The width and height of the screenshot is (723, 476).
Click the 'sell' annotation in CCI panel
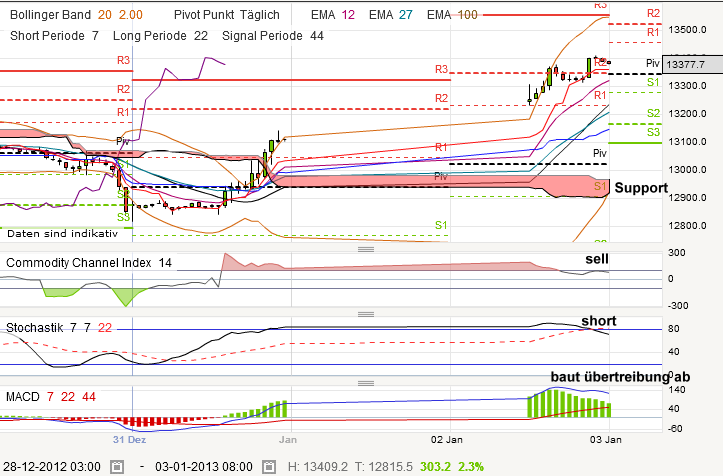pyautogui.click(x=598, y=259)
